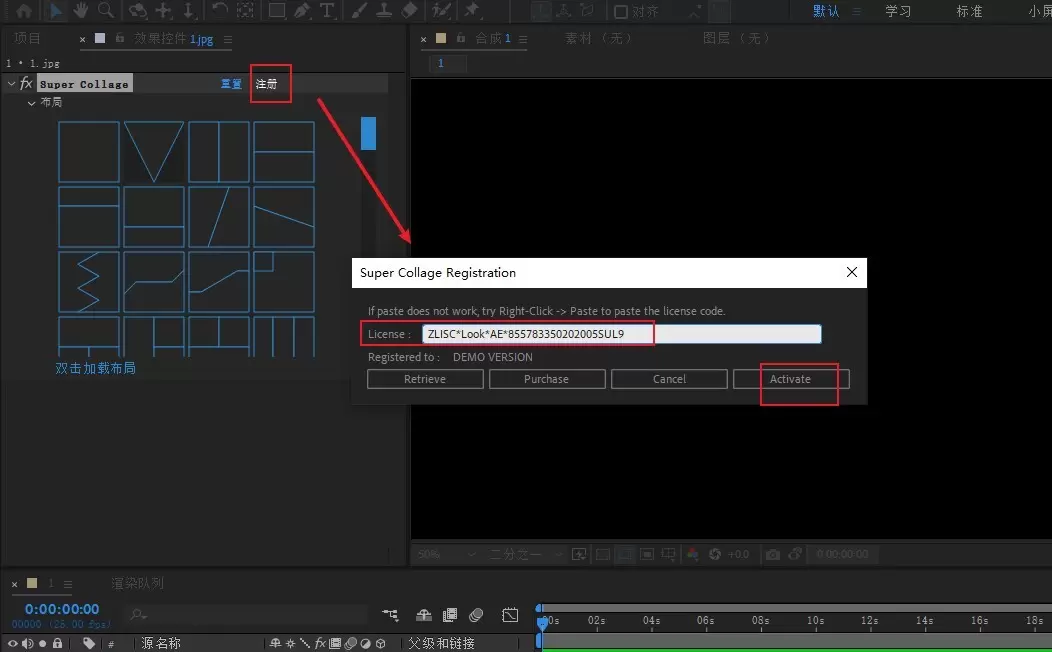Image resolution: width=1052 pixels, height=652 pixels.
Task: Go to the Home screen icon
Action: point(23,11)
